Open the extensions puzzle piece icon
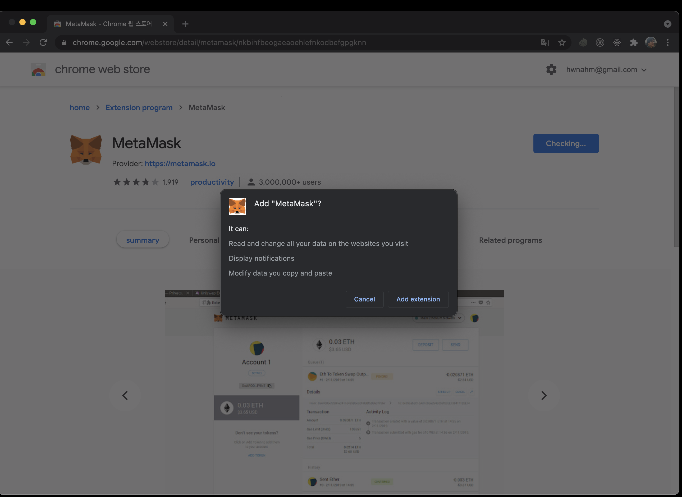The width and height of the screenshot is (682, 497). (634, 43)
